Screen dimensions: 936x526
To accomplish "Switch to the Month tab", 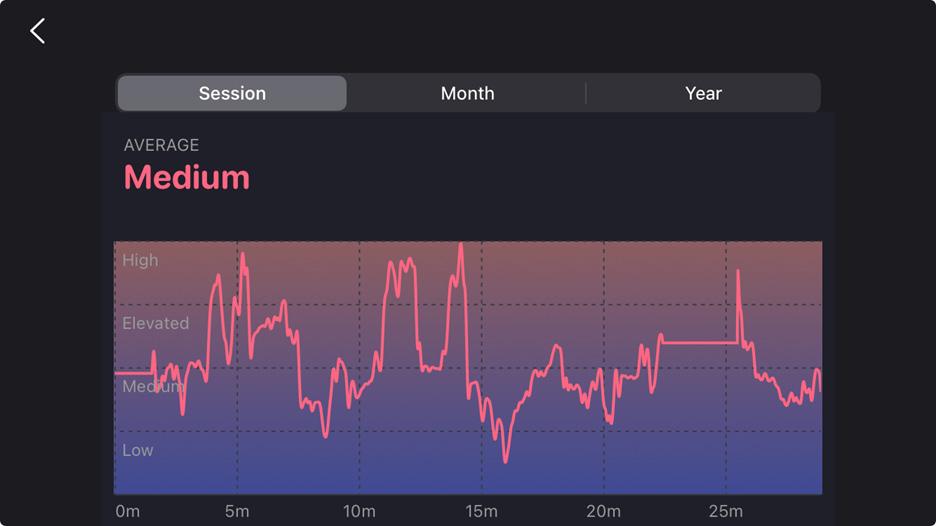I will click(467, 93).
